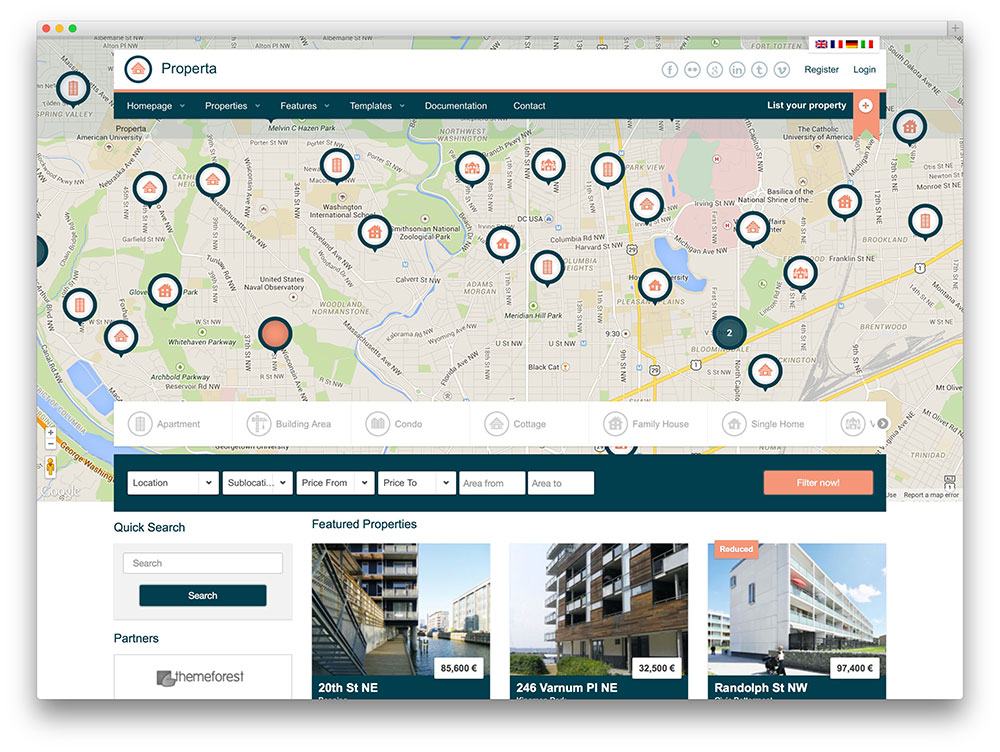Open the Facebook social icon
The height and width of the screenshot is (752, 1000).
(x=669, y=69)
